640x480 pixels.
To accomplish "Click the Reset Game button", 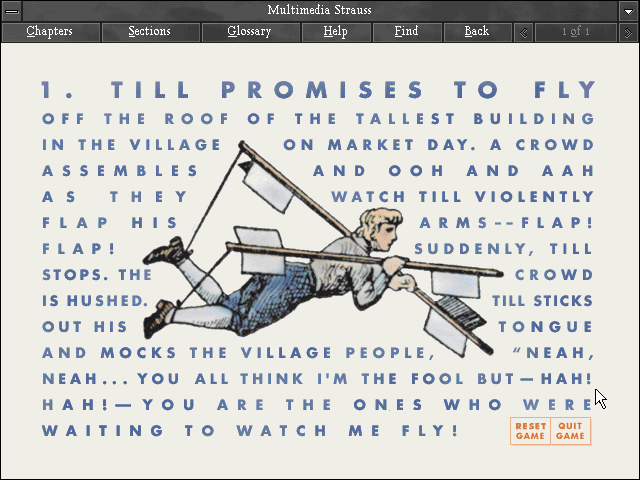I will point(530,431).
